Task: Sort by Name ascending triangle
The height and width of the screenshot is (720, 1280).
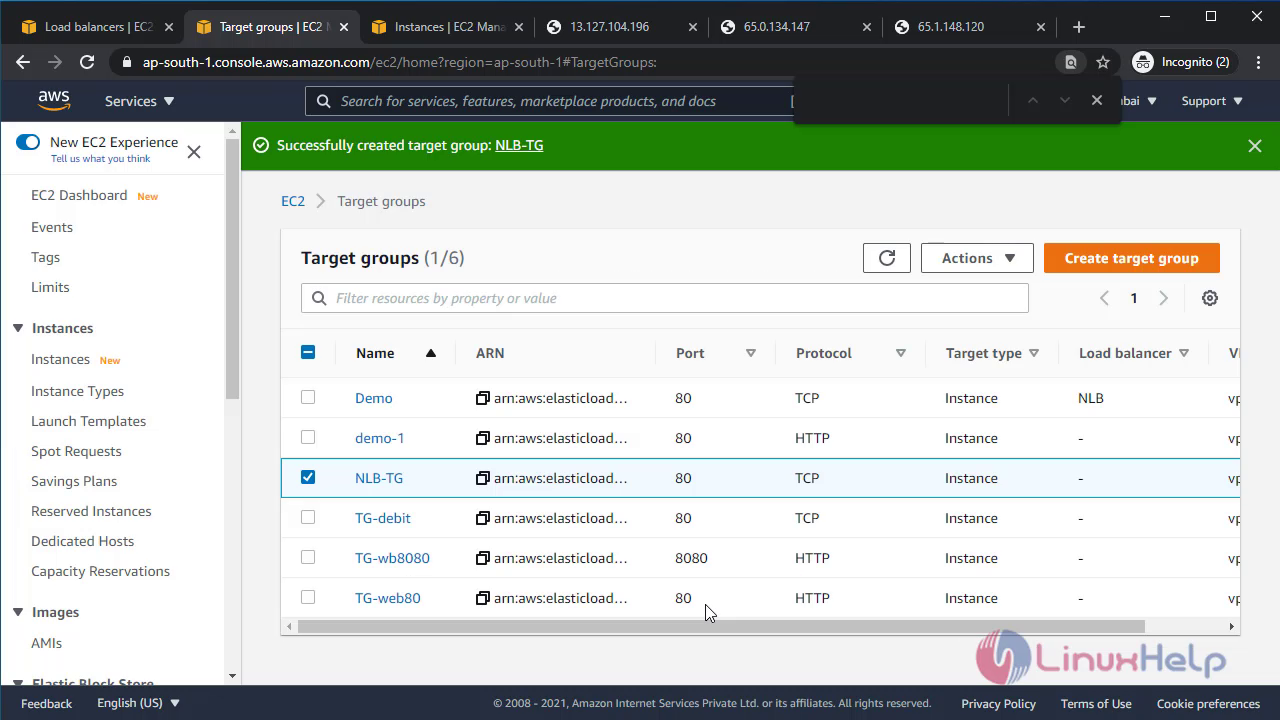Action: (x=431, y=353)
